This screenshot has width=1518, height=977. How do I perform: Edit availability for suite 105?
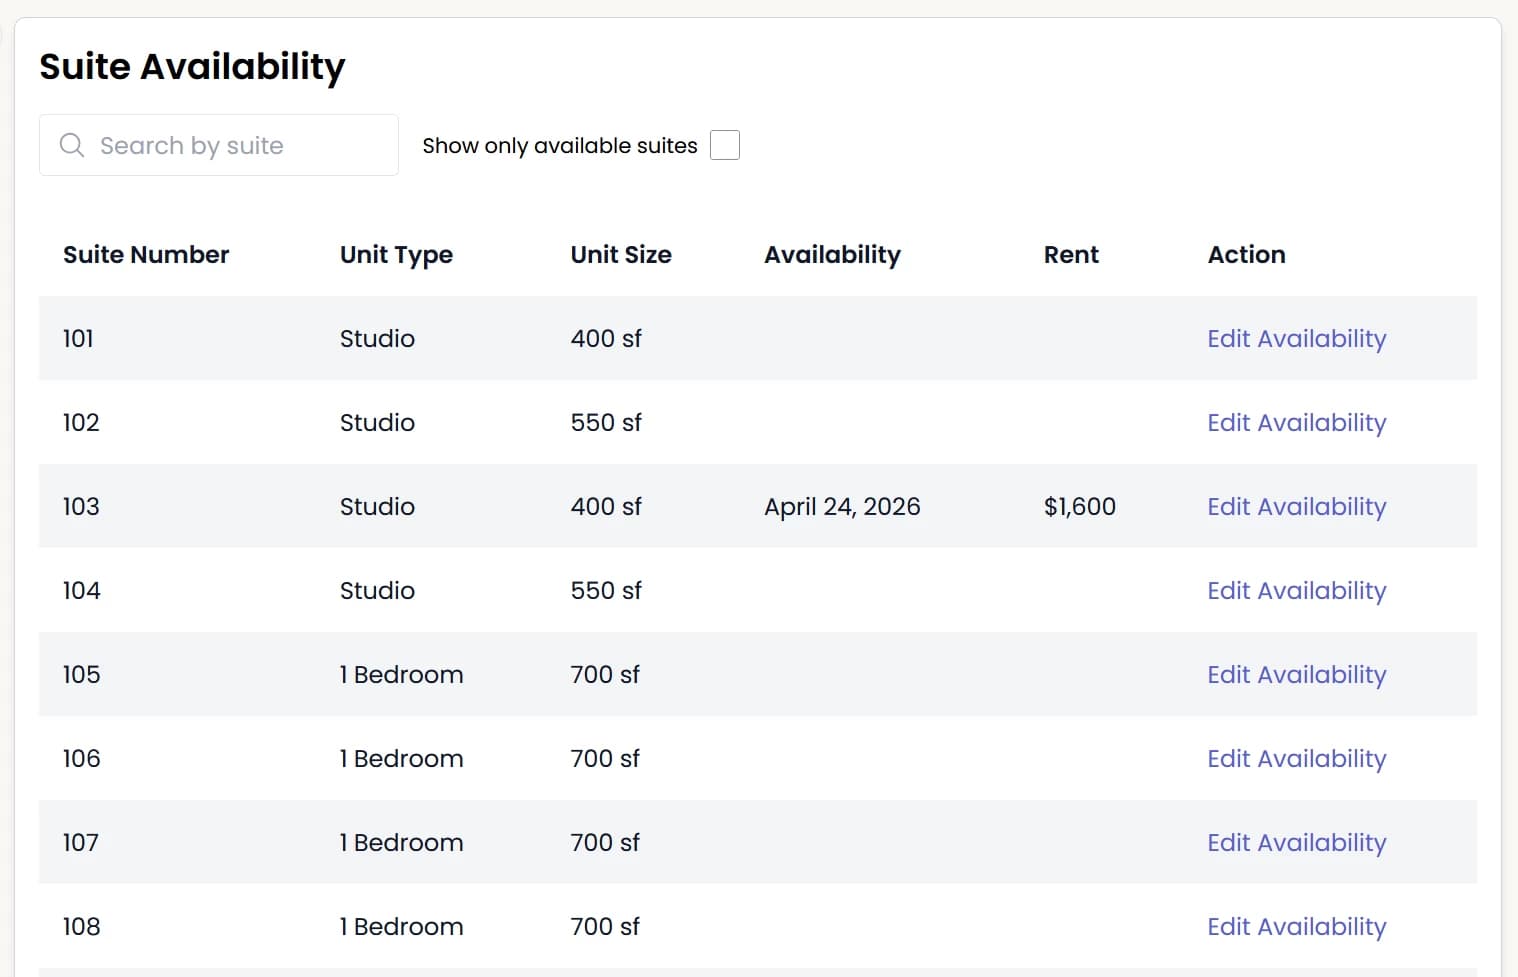click(1296, 674)
